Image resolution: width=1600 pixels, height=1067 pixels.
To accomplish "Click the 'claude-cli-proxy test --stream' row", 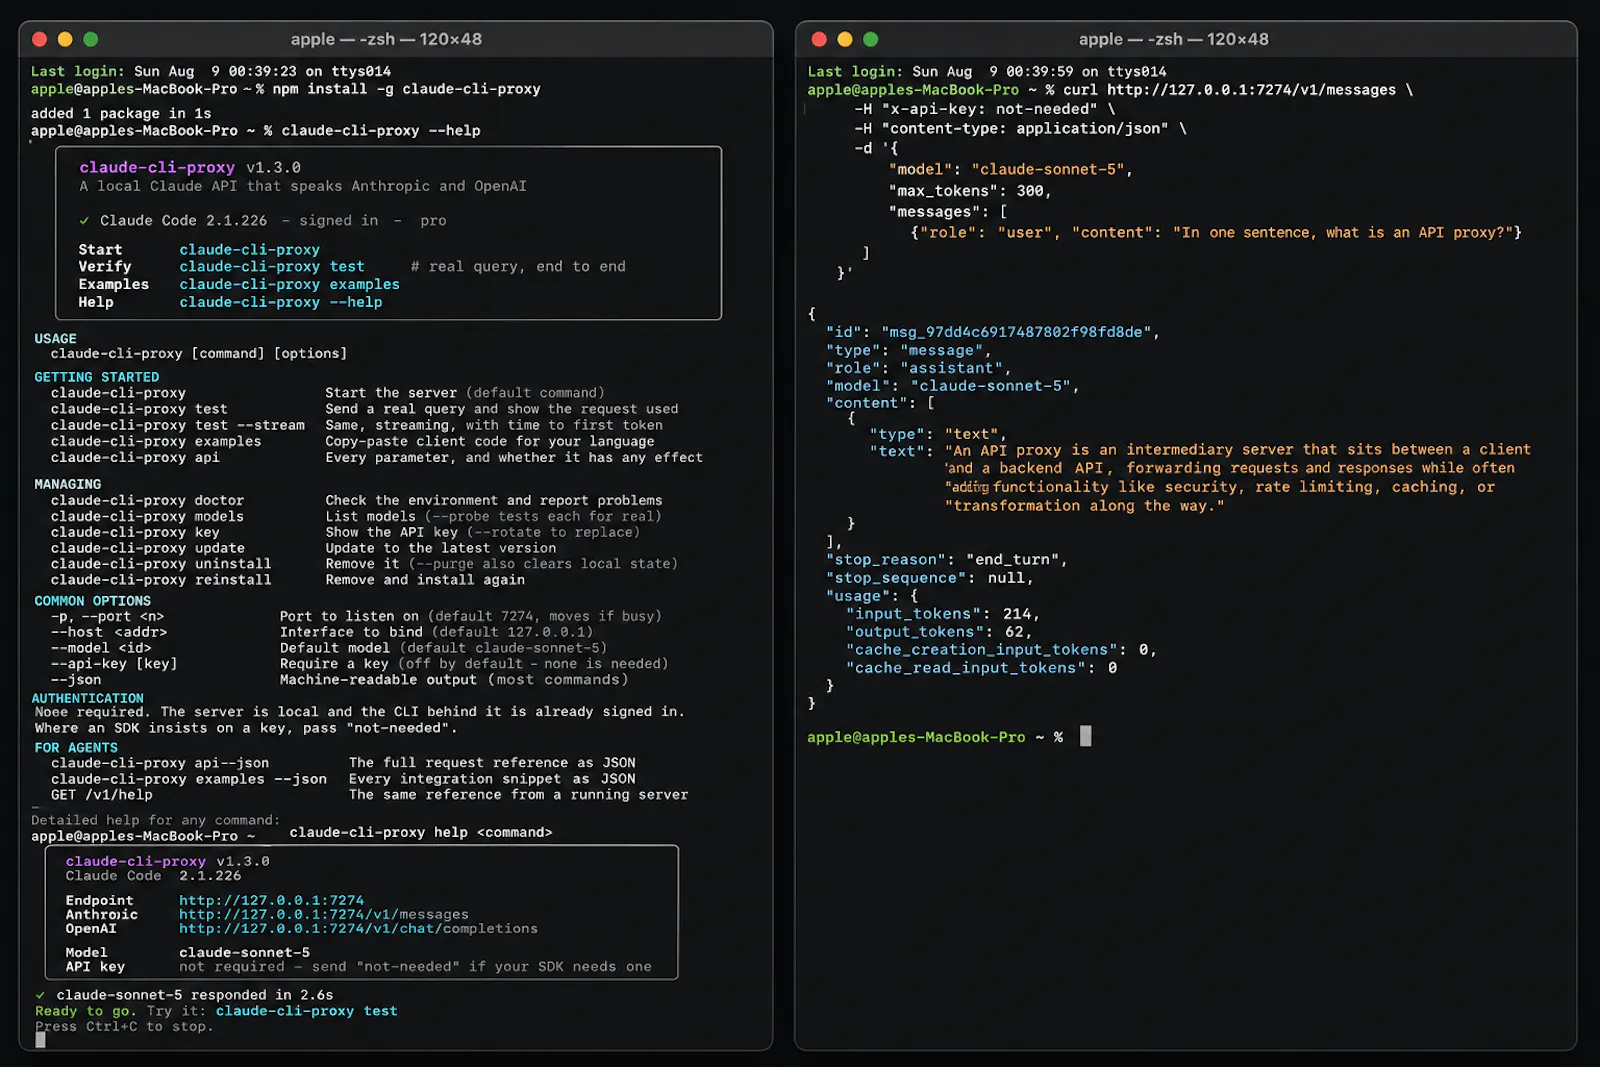I will click(x=357, y=425).
